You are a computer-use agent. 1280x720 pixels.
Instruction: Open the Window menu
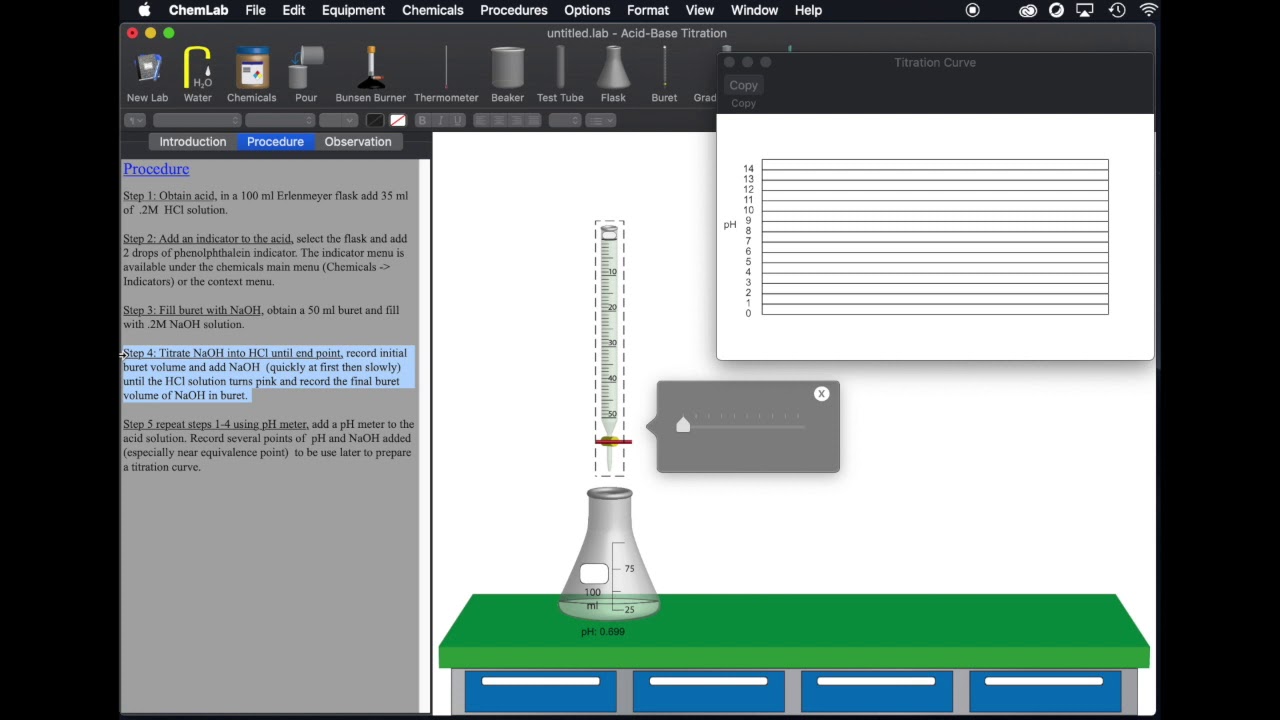(754, 10)
